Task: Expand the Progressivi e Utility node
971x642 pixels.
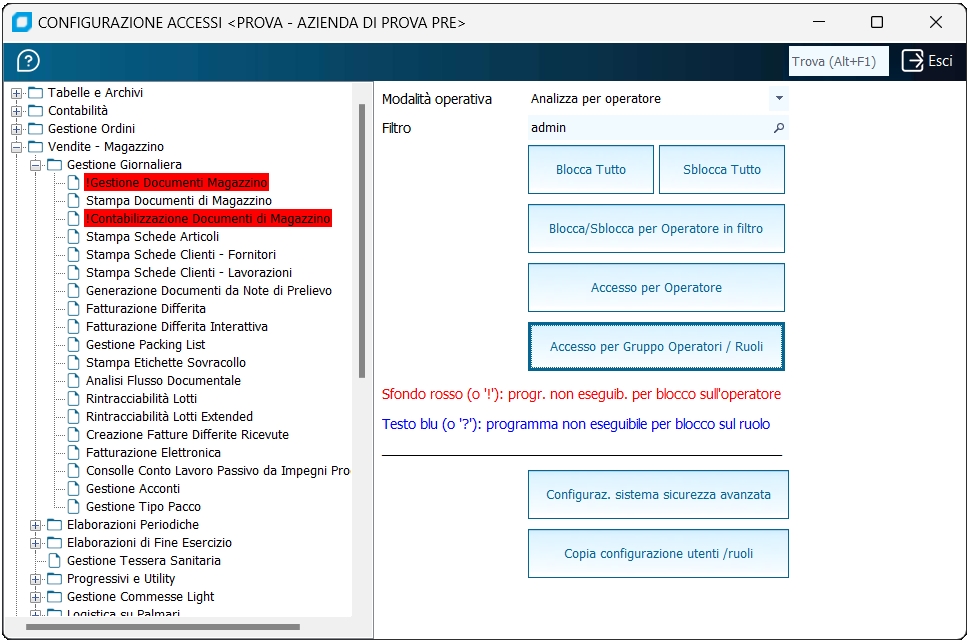Action: click(36, 579)
